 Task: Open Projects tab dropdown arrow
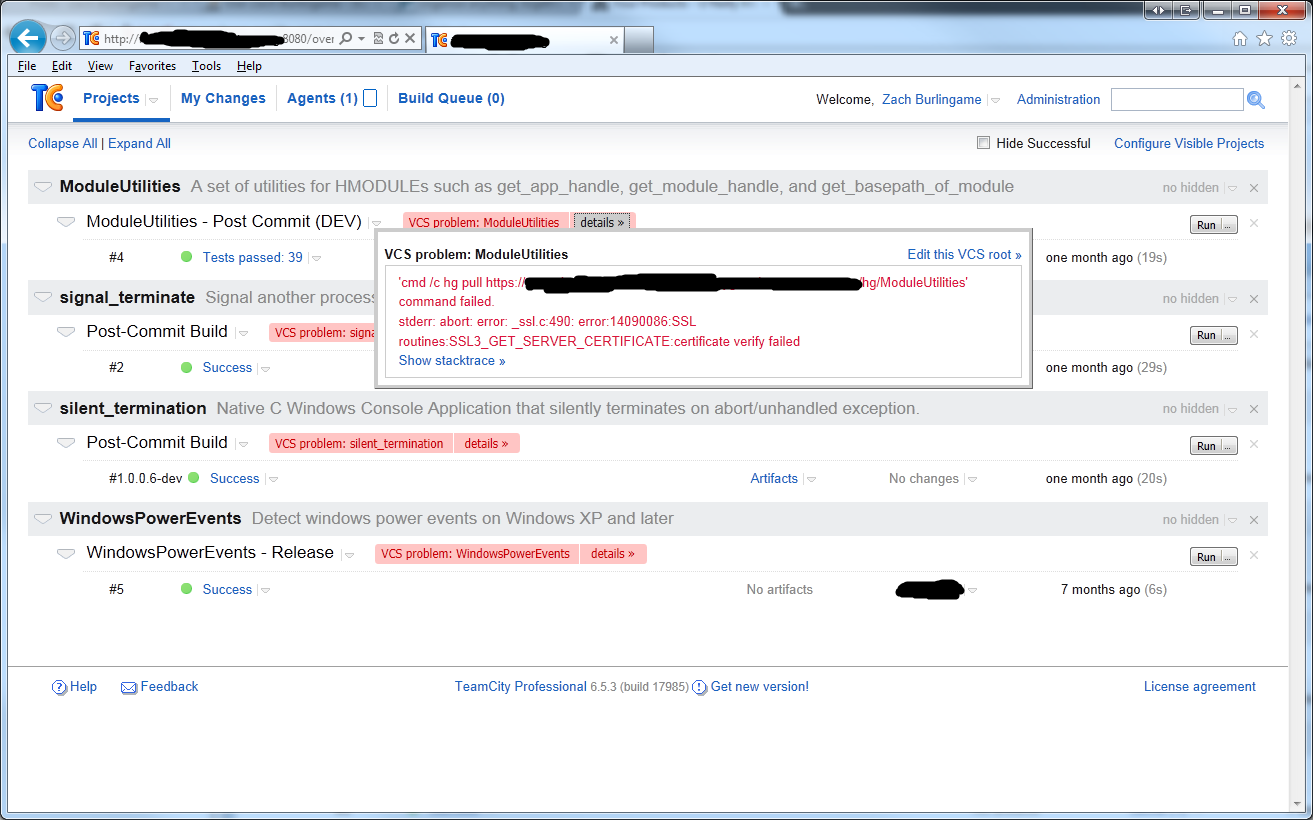point(153,100)
